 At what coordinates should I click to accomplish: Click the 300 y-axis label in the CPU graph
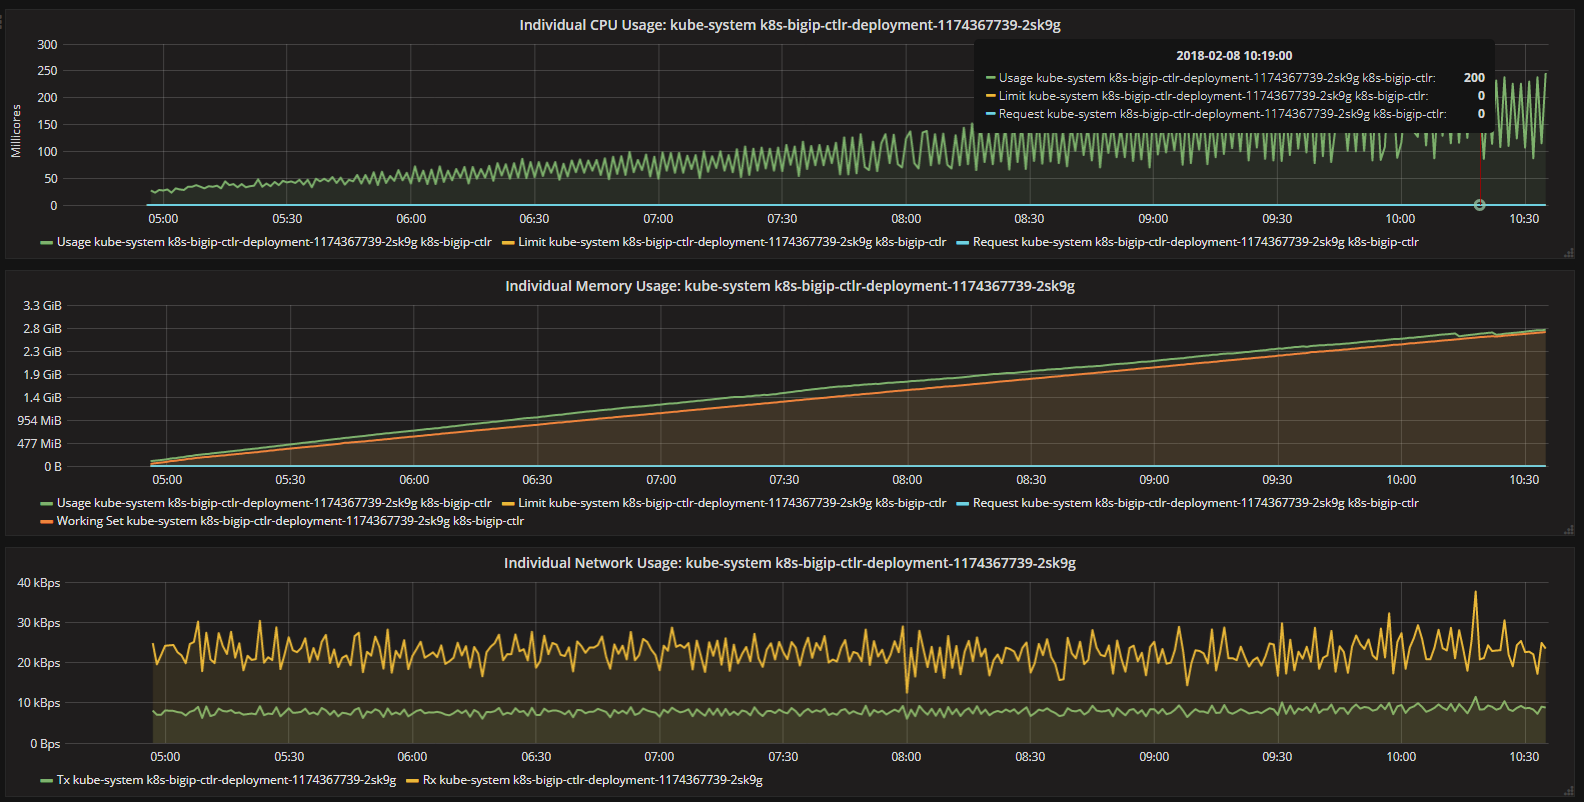tap(47, 45)
